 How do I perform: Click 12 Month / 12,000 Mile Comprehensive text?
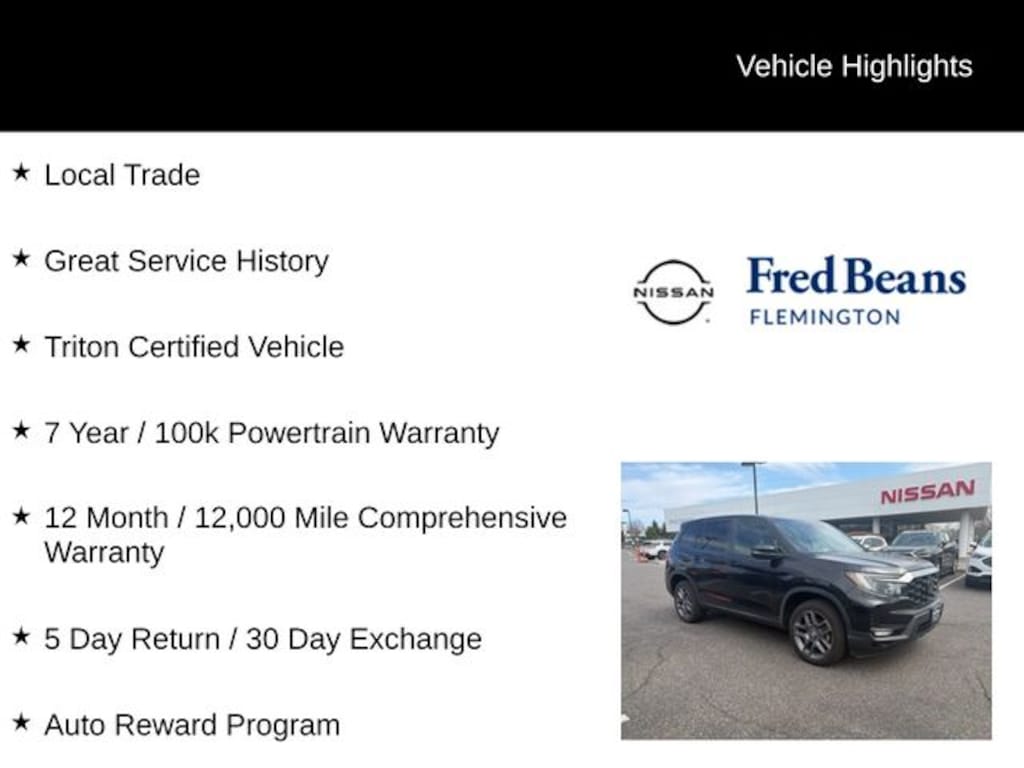[305, 518]
